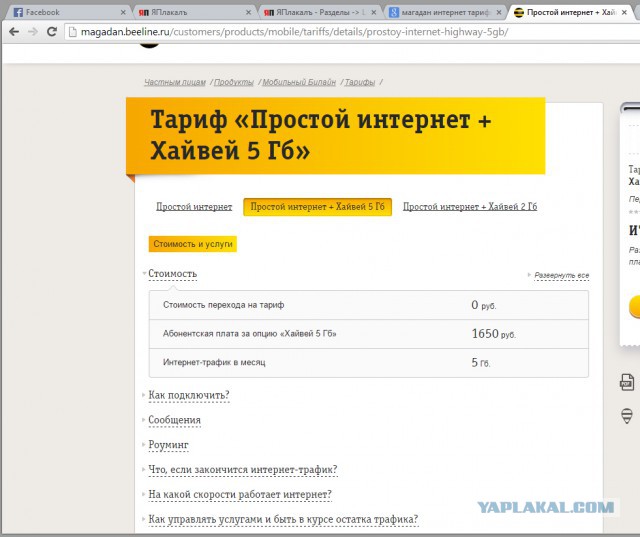
Task: Open the Мобильный Билайн breadcrumb link
Action: pos(299,82)
